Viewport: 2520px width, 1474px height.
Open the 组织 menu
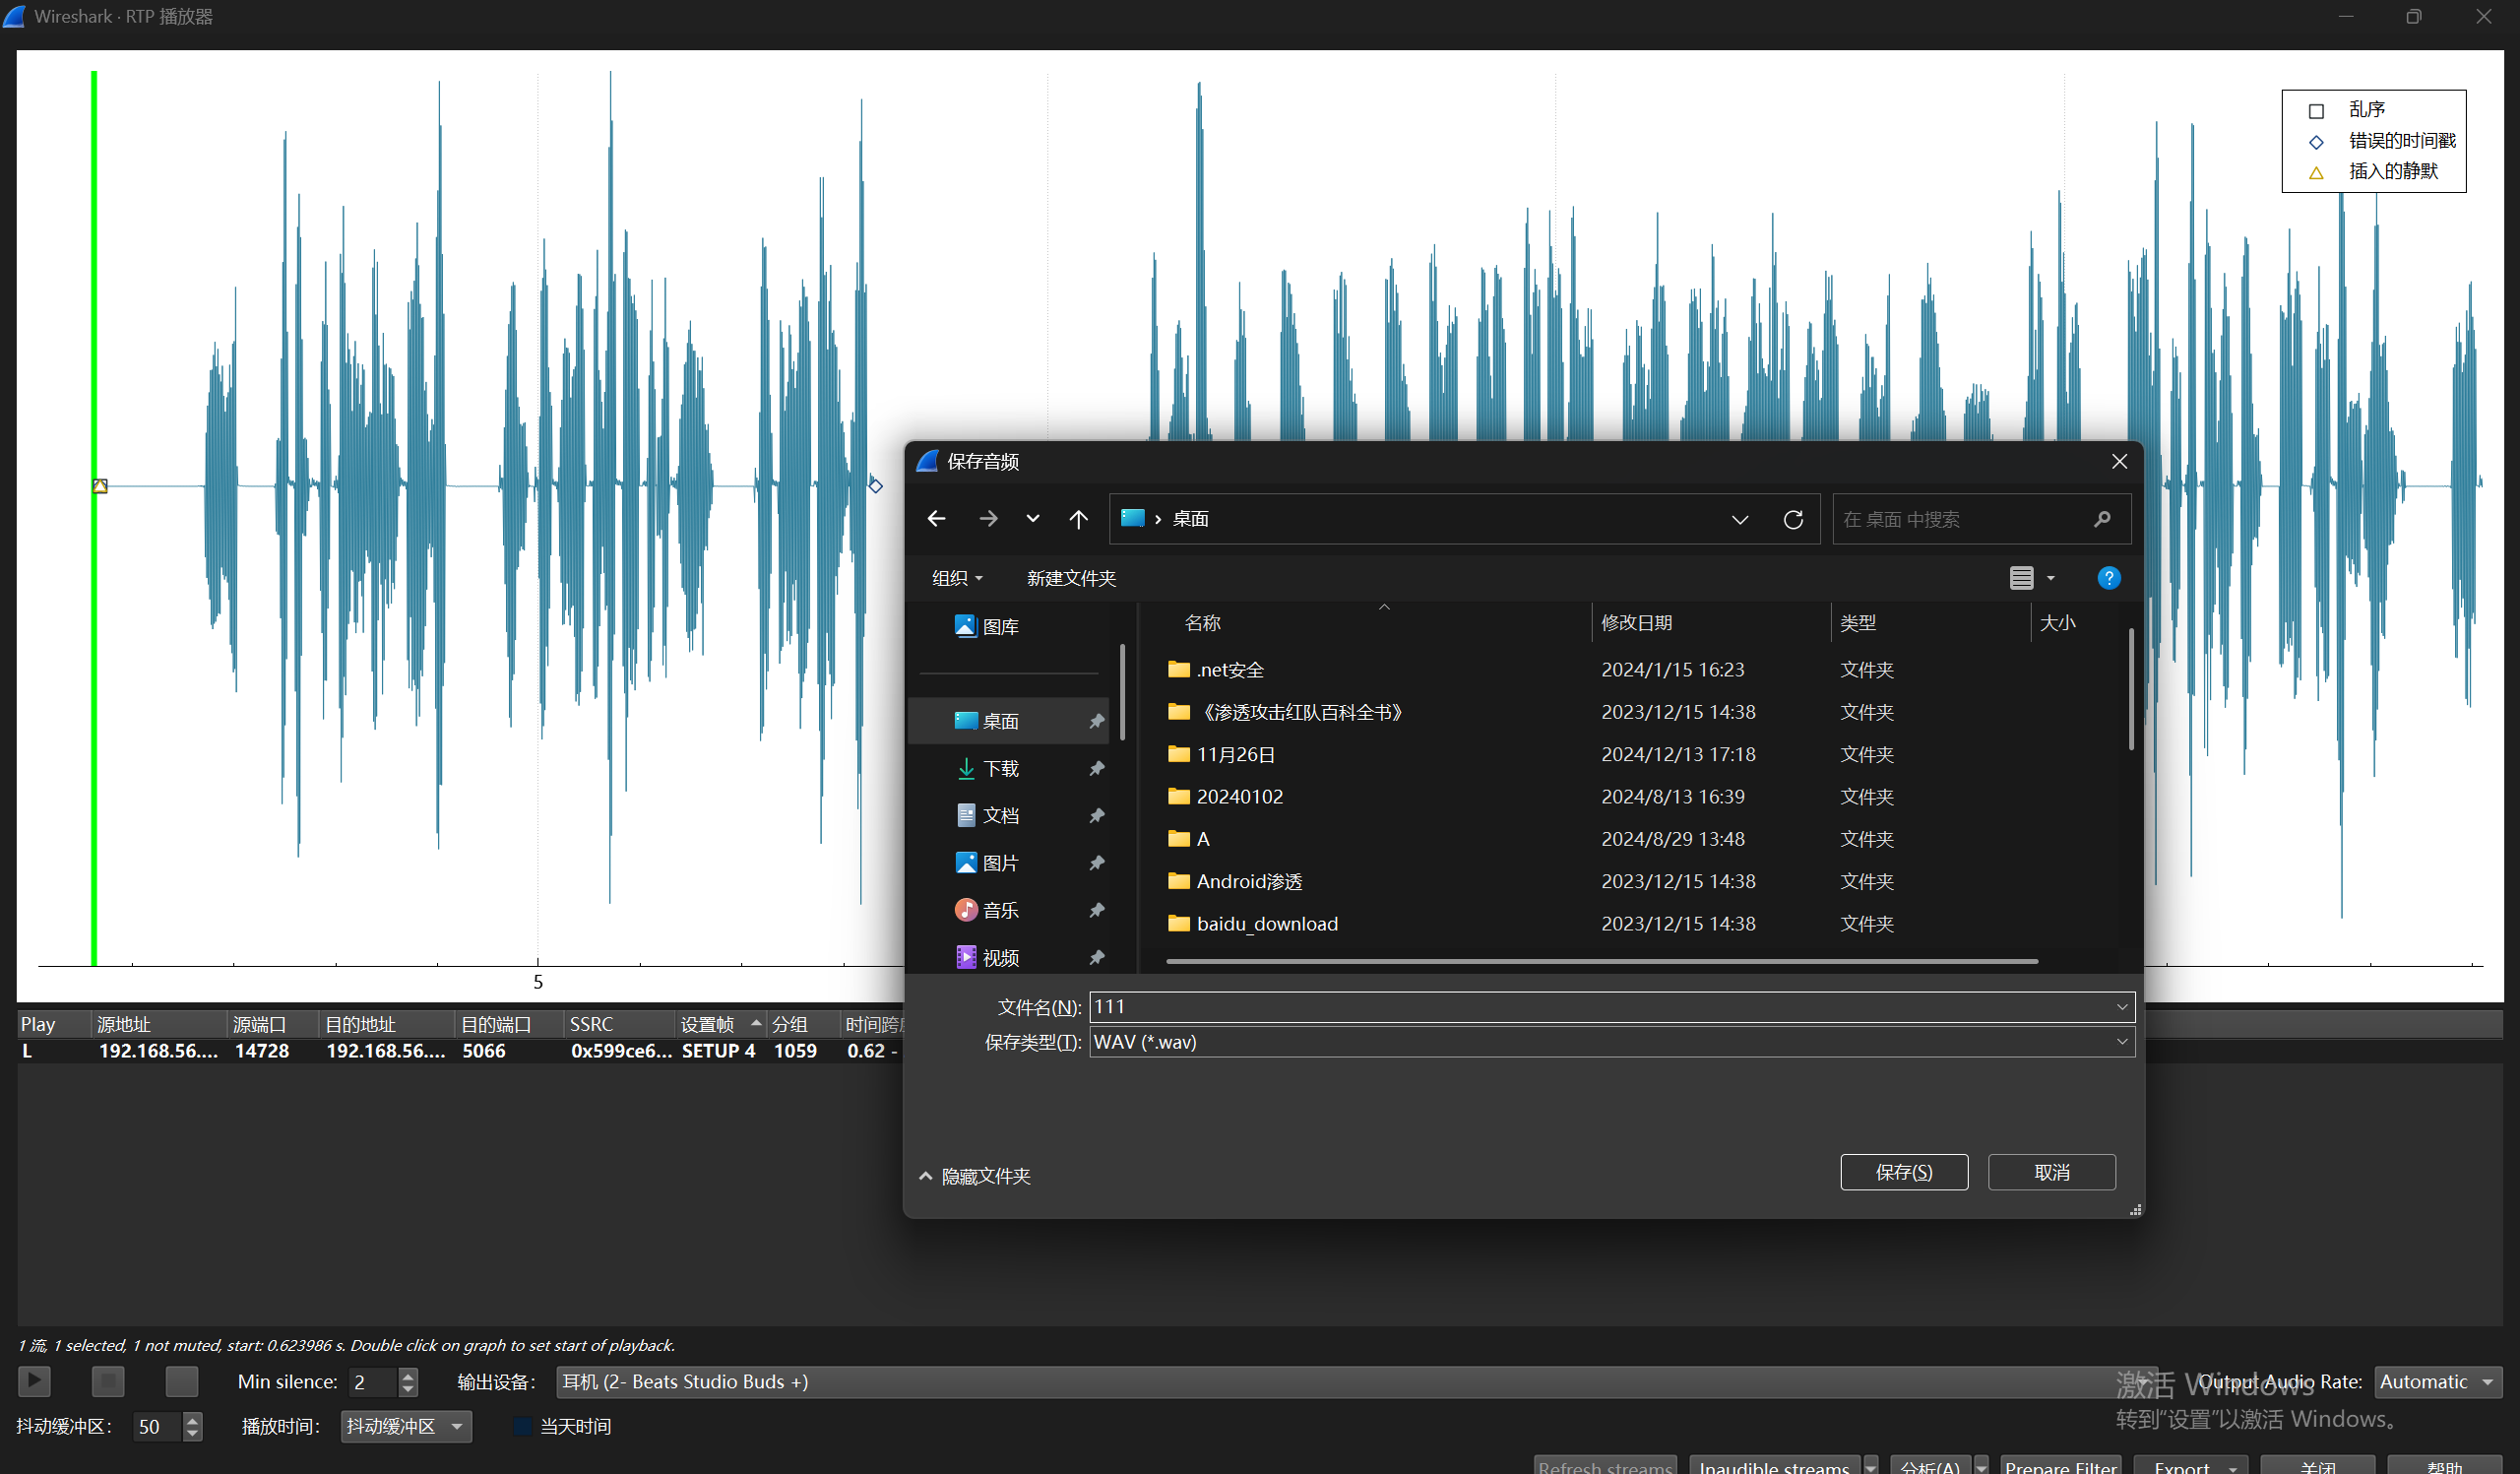pyautogui.click(x=956, y=578)
